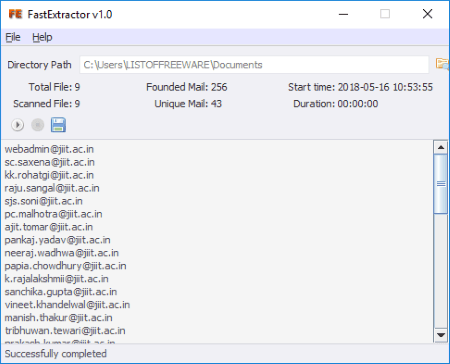Select neeraj.wadhwa@jiit.ac.in entry

click(x=62, y=253)
